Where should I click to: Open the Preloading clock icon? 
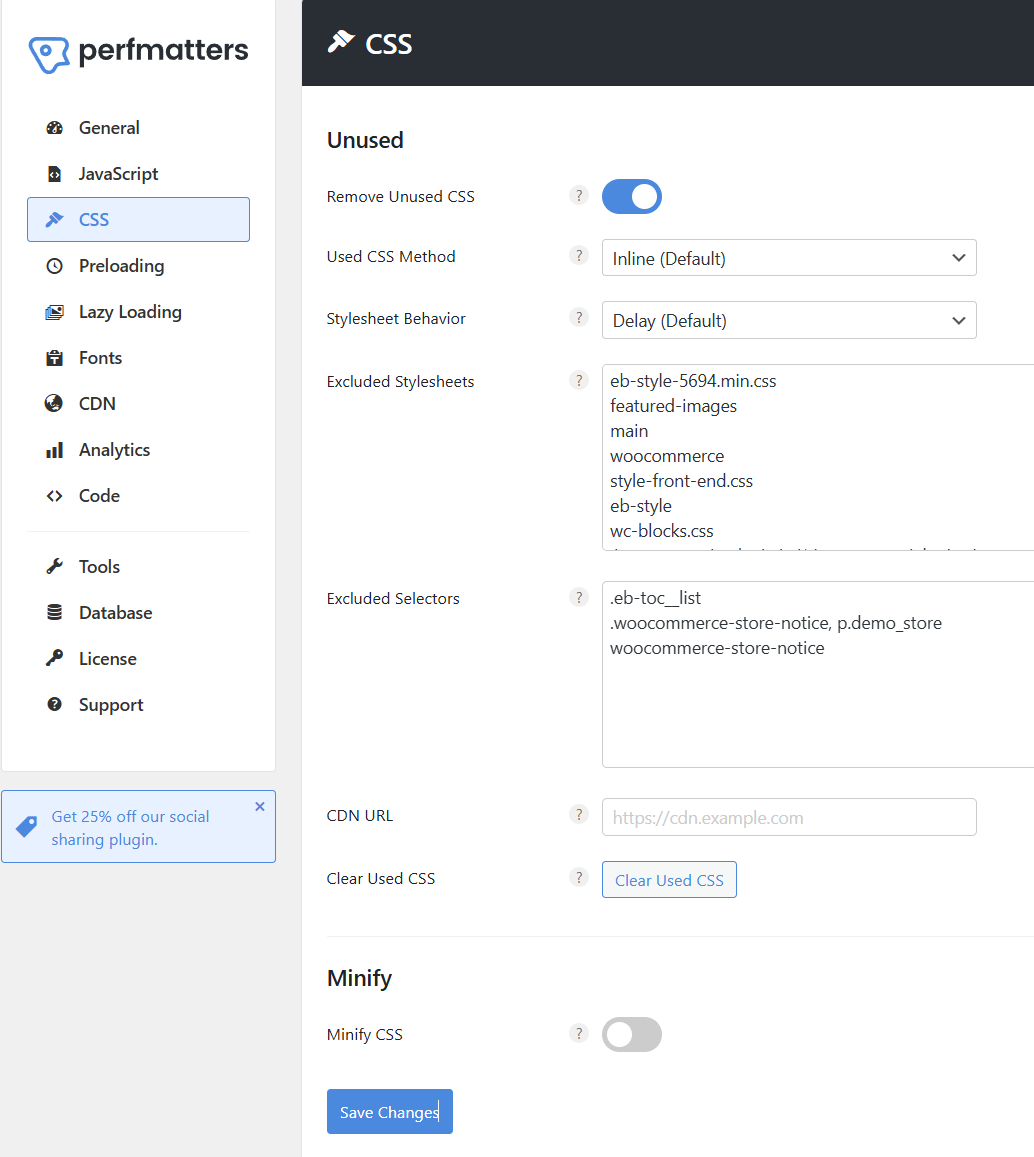(x=55, y=265)
